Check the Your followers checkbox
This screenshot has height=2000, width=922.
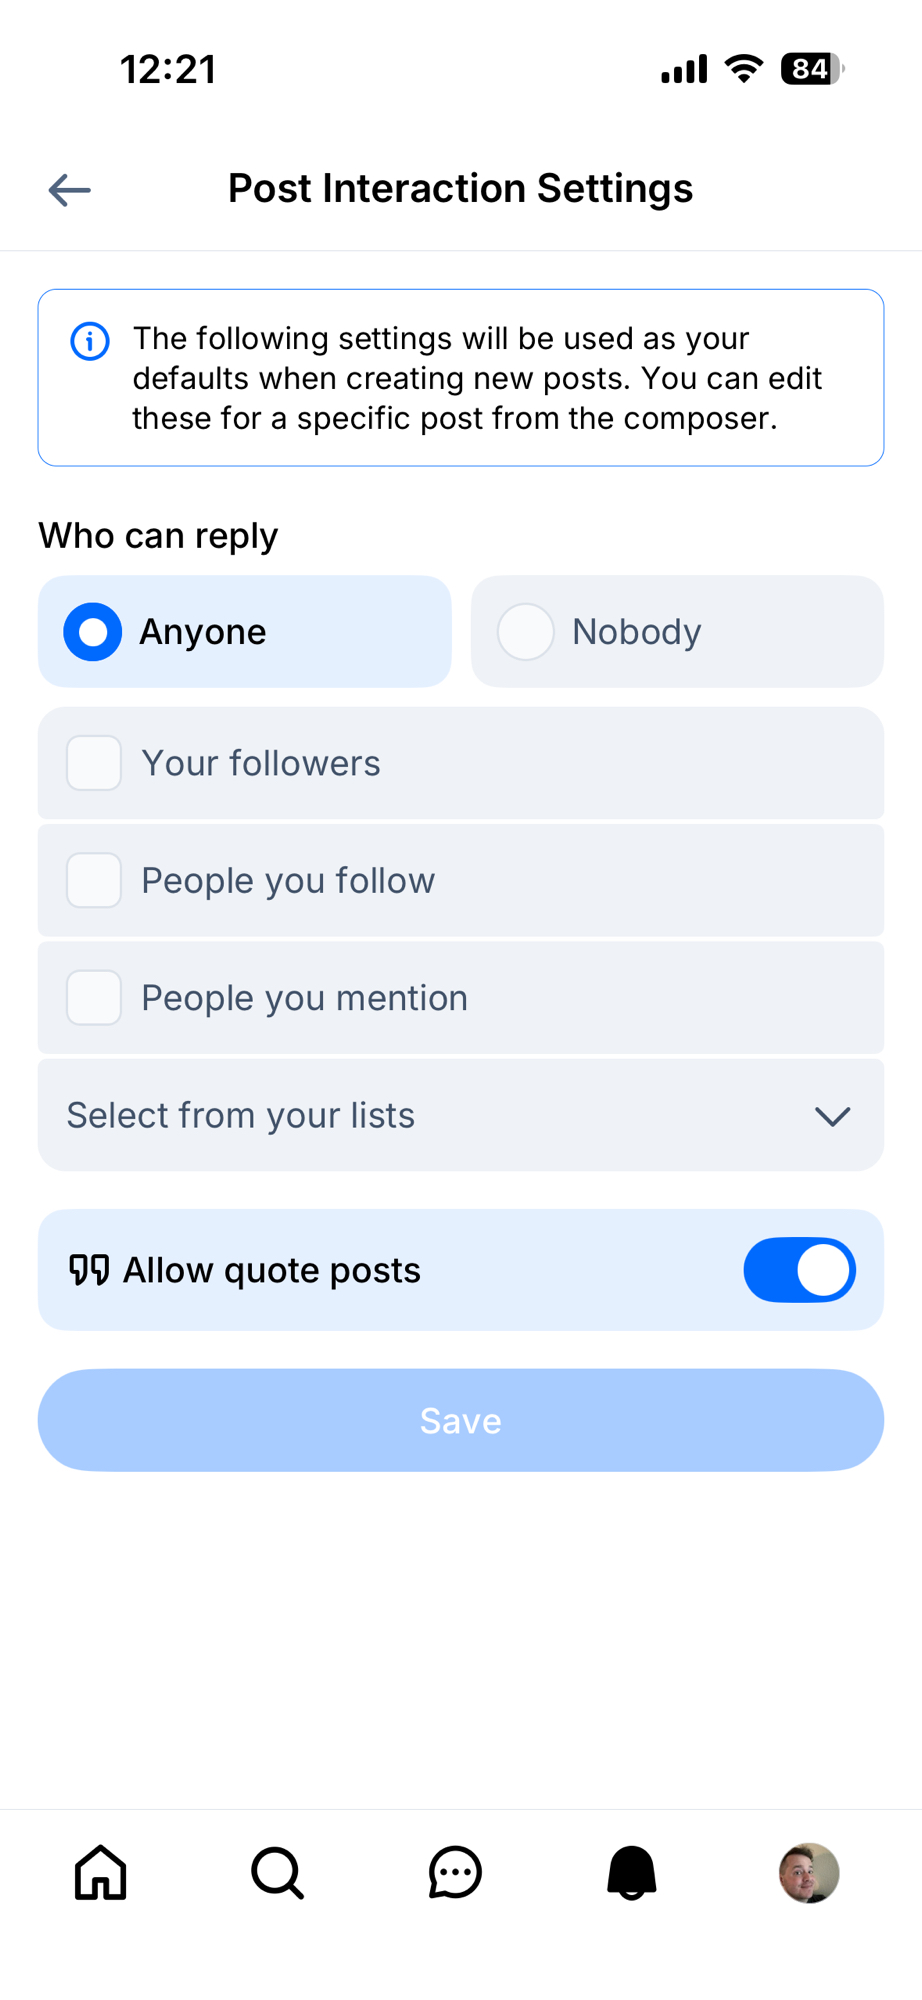(94, 763)
